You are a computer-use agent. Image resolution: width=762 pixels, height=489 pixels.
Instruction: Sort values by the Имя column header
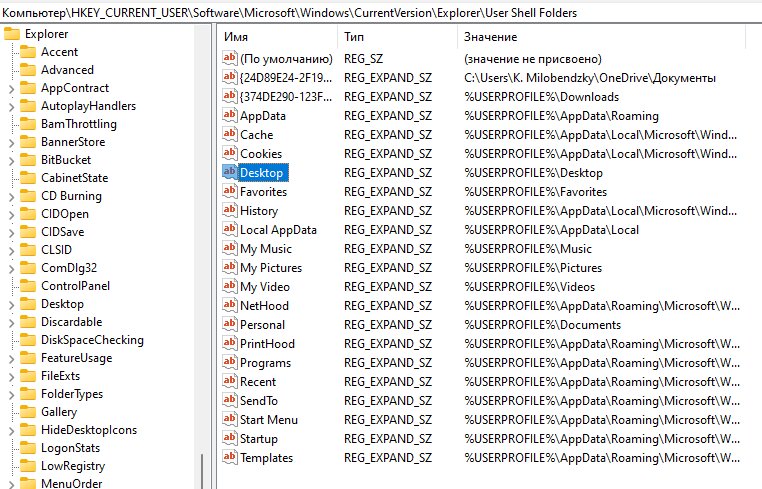click(277, 36)
